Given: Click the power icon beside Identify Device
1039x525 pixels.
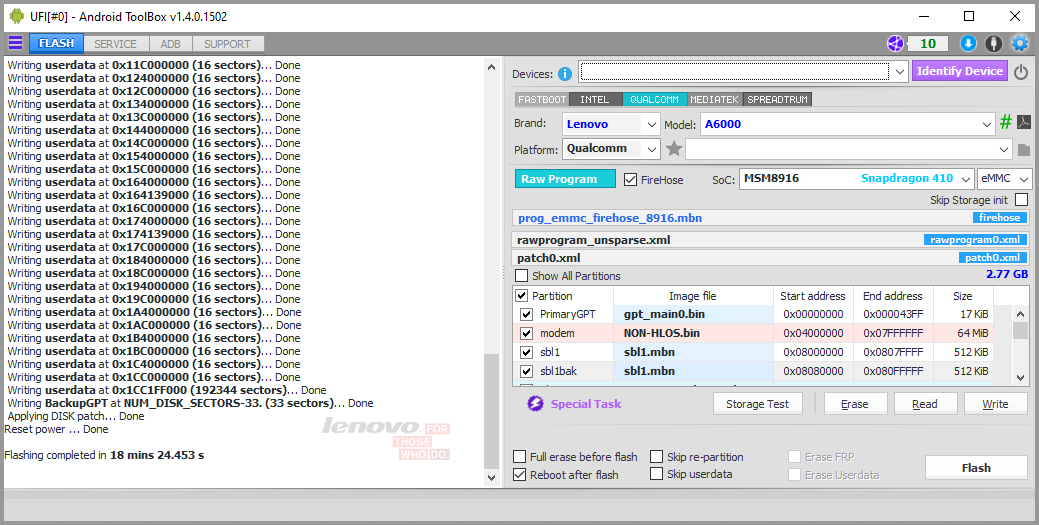Looking at the screenshot, I should 1021,72.
